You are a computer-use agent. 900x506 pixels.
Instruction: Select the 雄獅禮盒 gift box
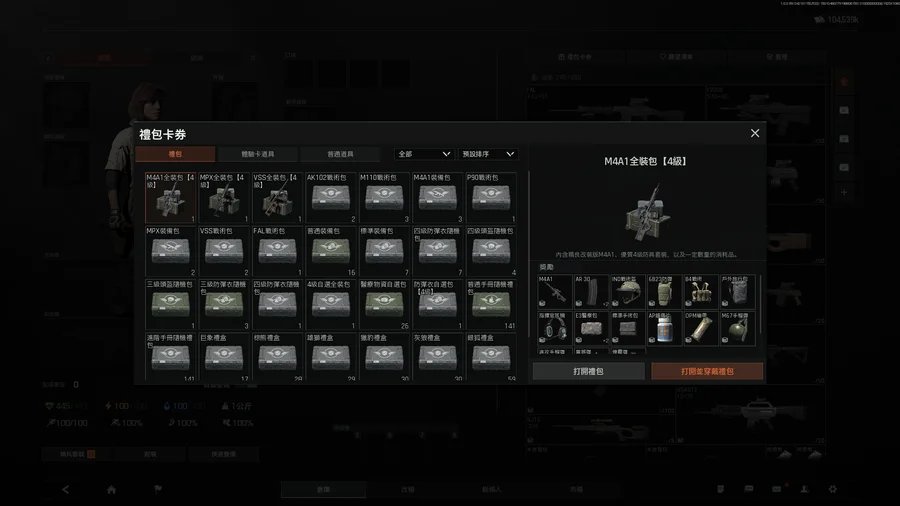pyautogui.click(x=331, y=356)
